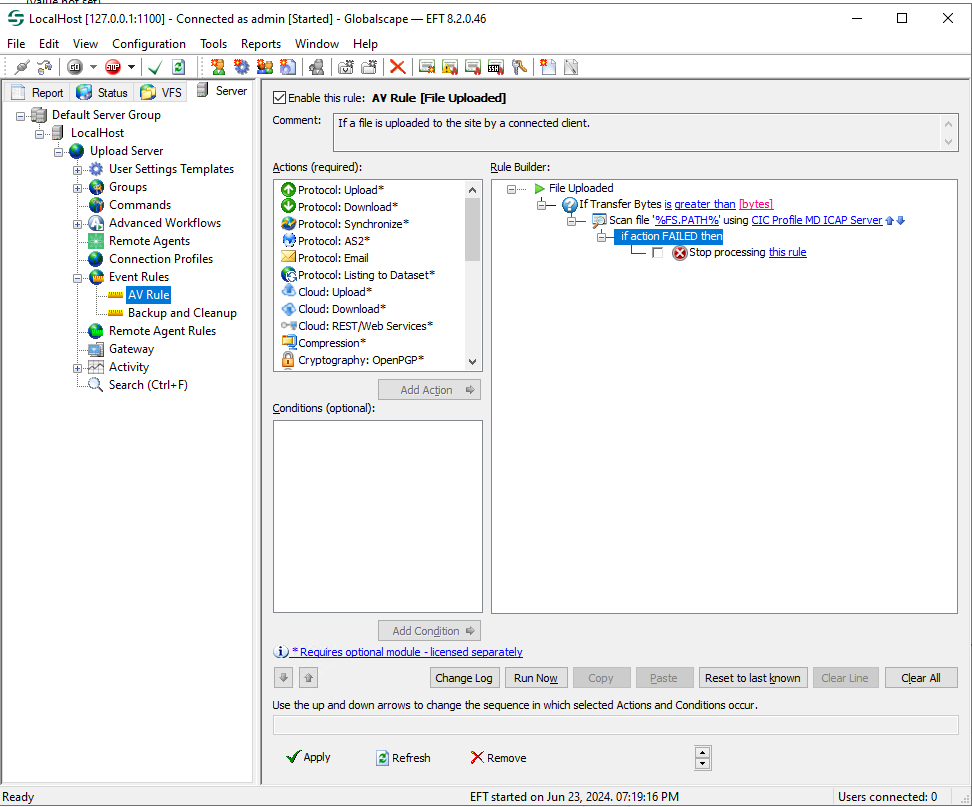The image size is (972, 807).
Task: Click the create certificate toolbar icon
Action: [426, 67]
